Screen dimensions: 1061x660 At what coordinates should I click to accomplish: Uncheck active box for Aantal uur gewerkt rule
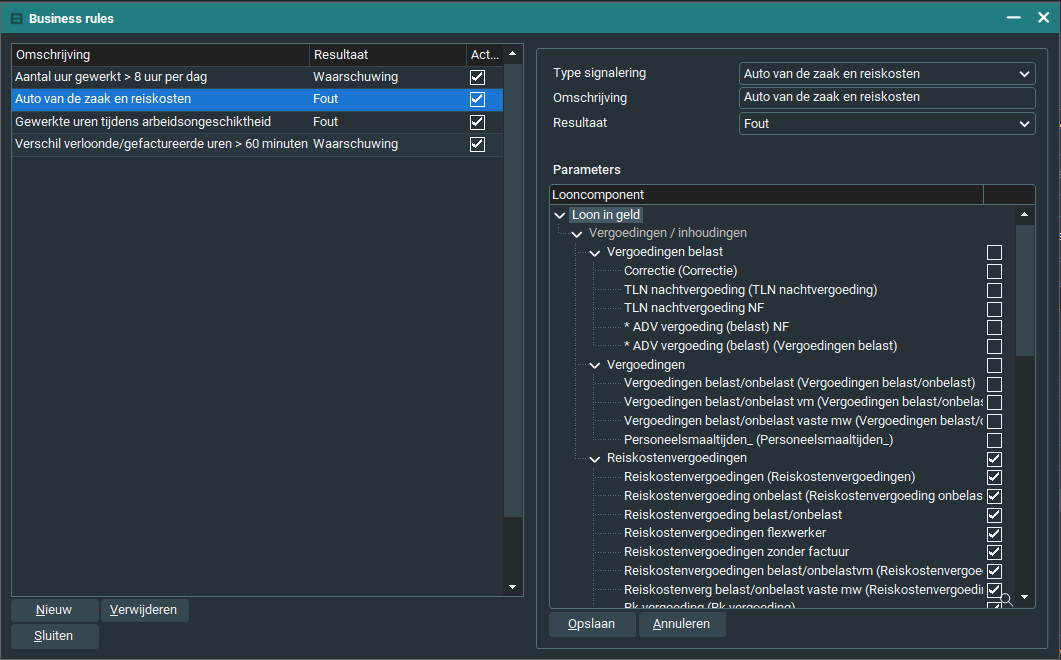coord(477,77)
